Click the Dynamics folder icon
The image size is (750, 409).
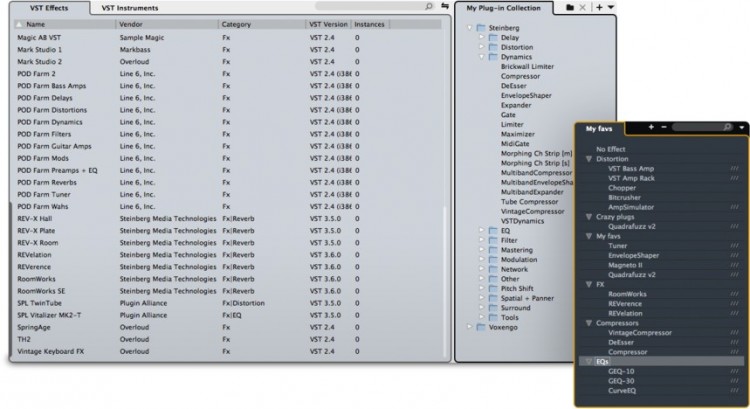pos(493,57)
